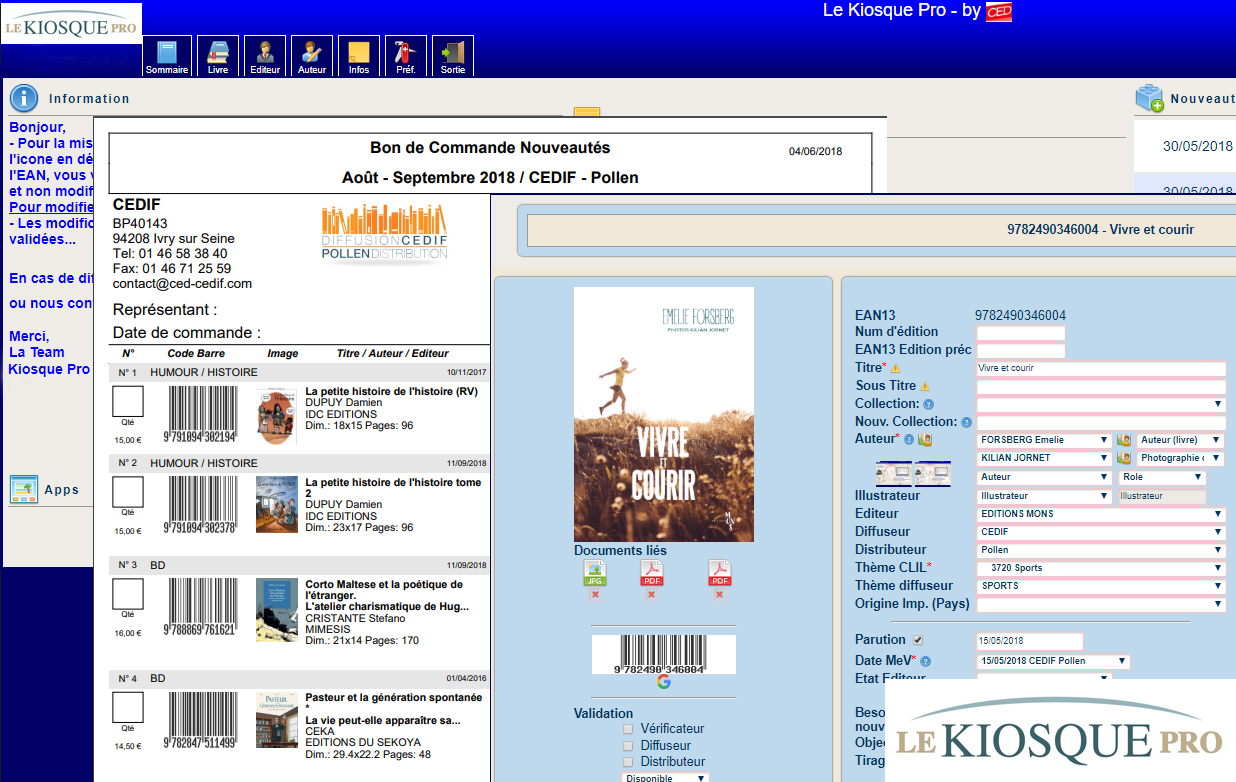Screen dimensions: 1236x782
Task: Click the Qté box for order item N° 3
Action: (128, 593)
